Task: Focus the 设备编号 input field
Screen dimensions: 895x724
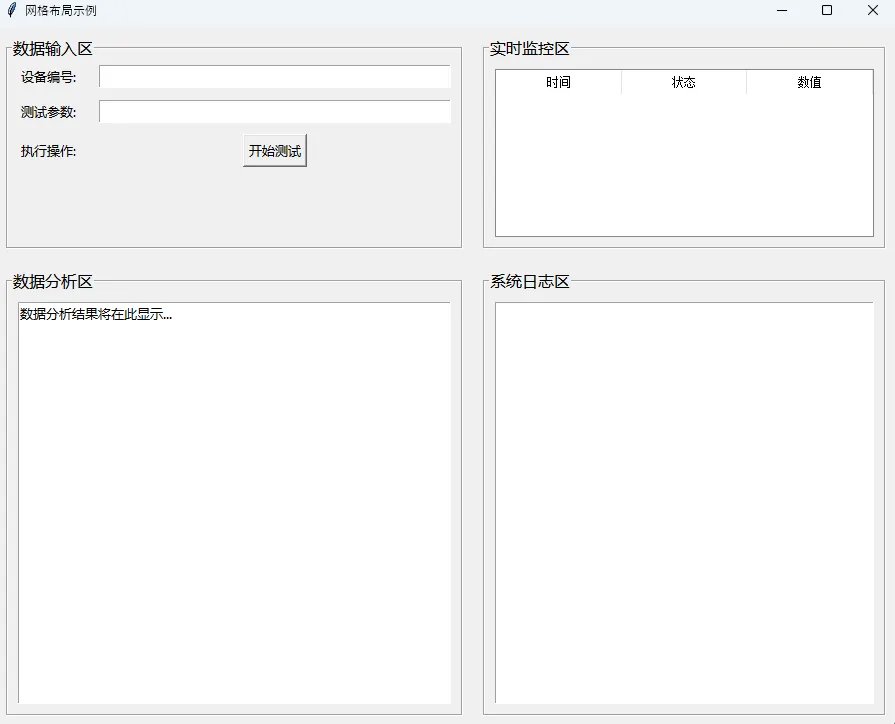Action: [x=274, y=77]
